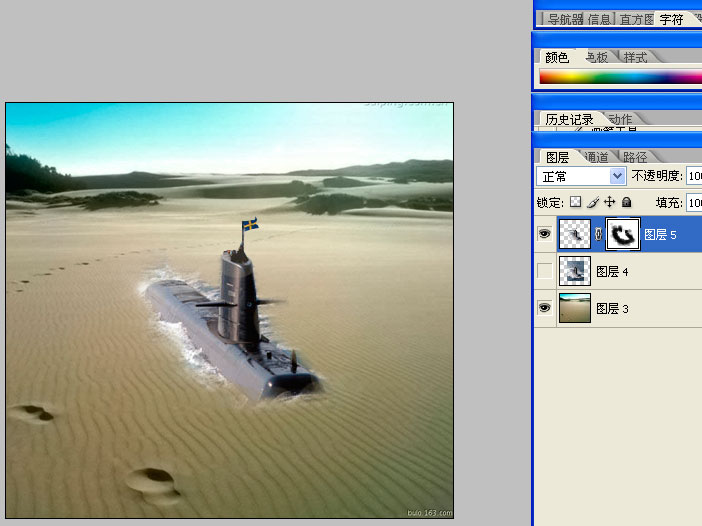
Task: Toggle lock all padlock icon
Action: point(627,202)
